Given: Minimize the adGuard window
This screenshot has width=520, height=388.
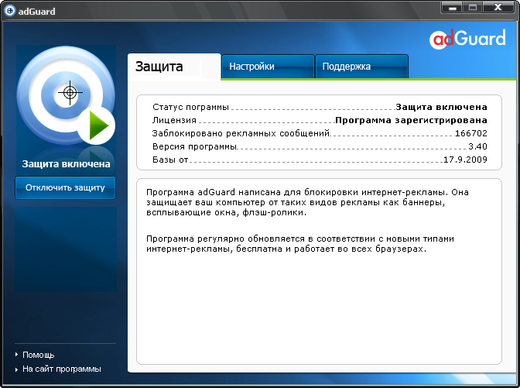Looking at the screenshot, I should tap(452, 8).
